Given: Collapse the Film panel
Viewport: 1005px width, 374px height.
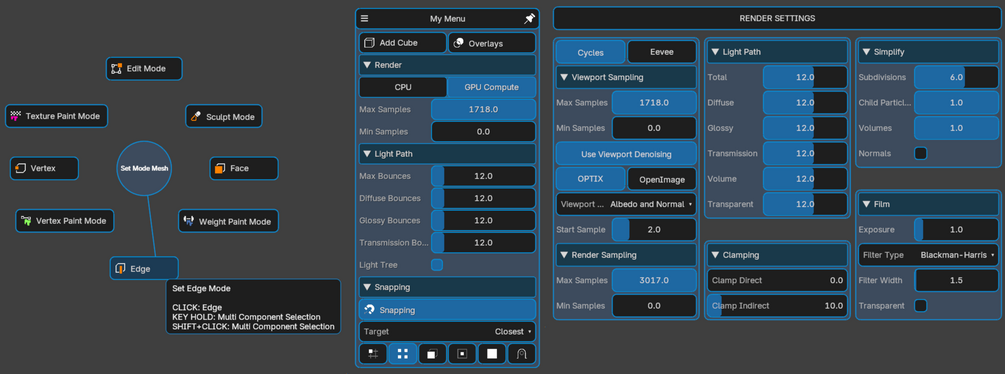Looking at the screenshot, I should coord(929,204).
